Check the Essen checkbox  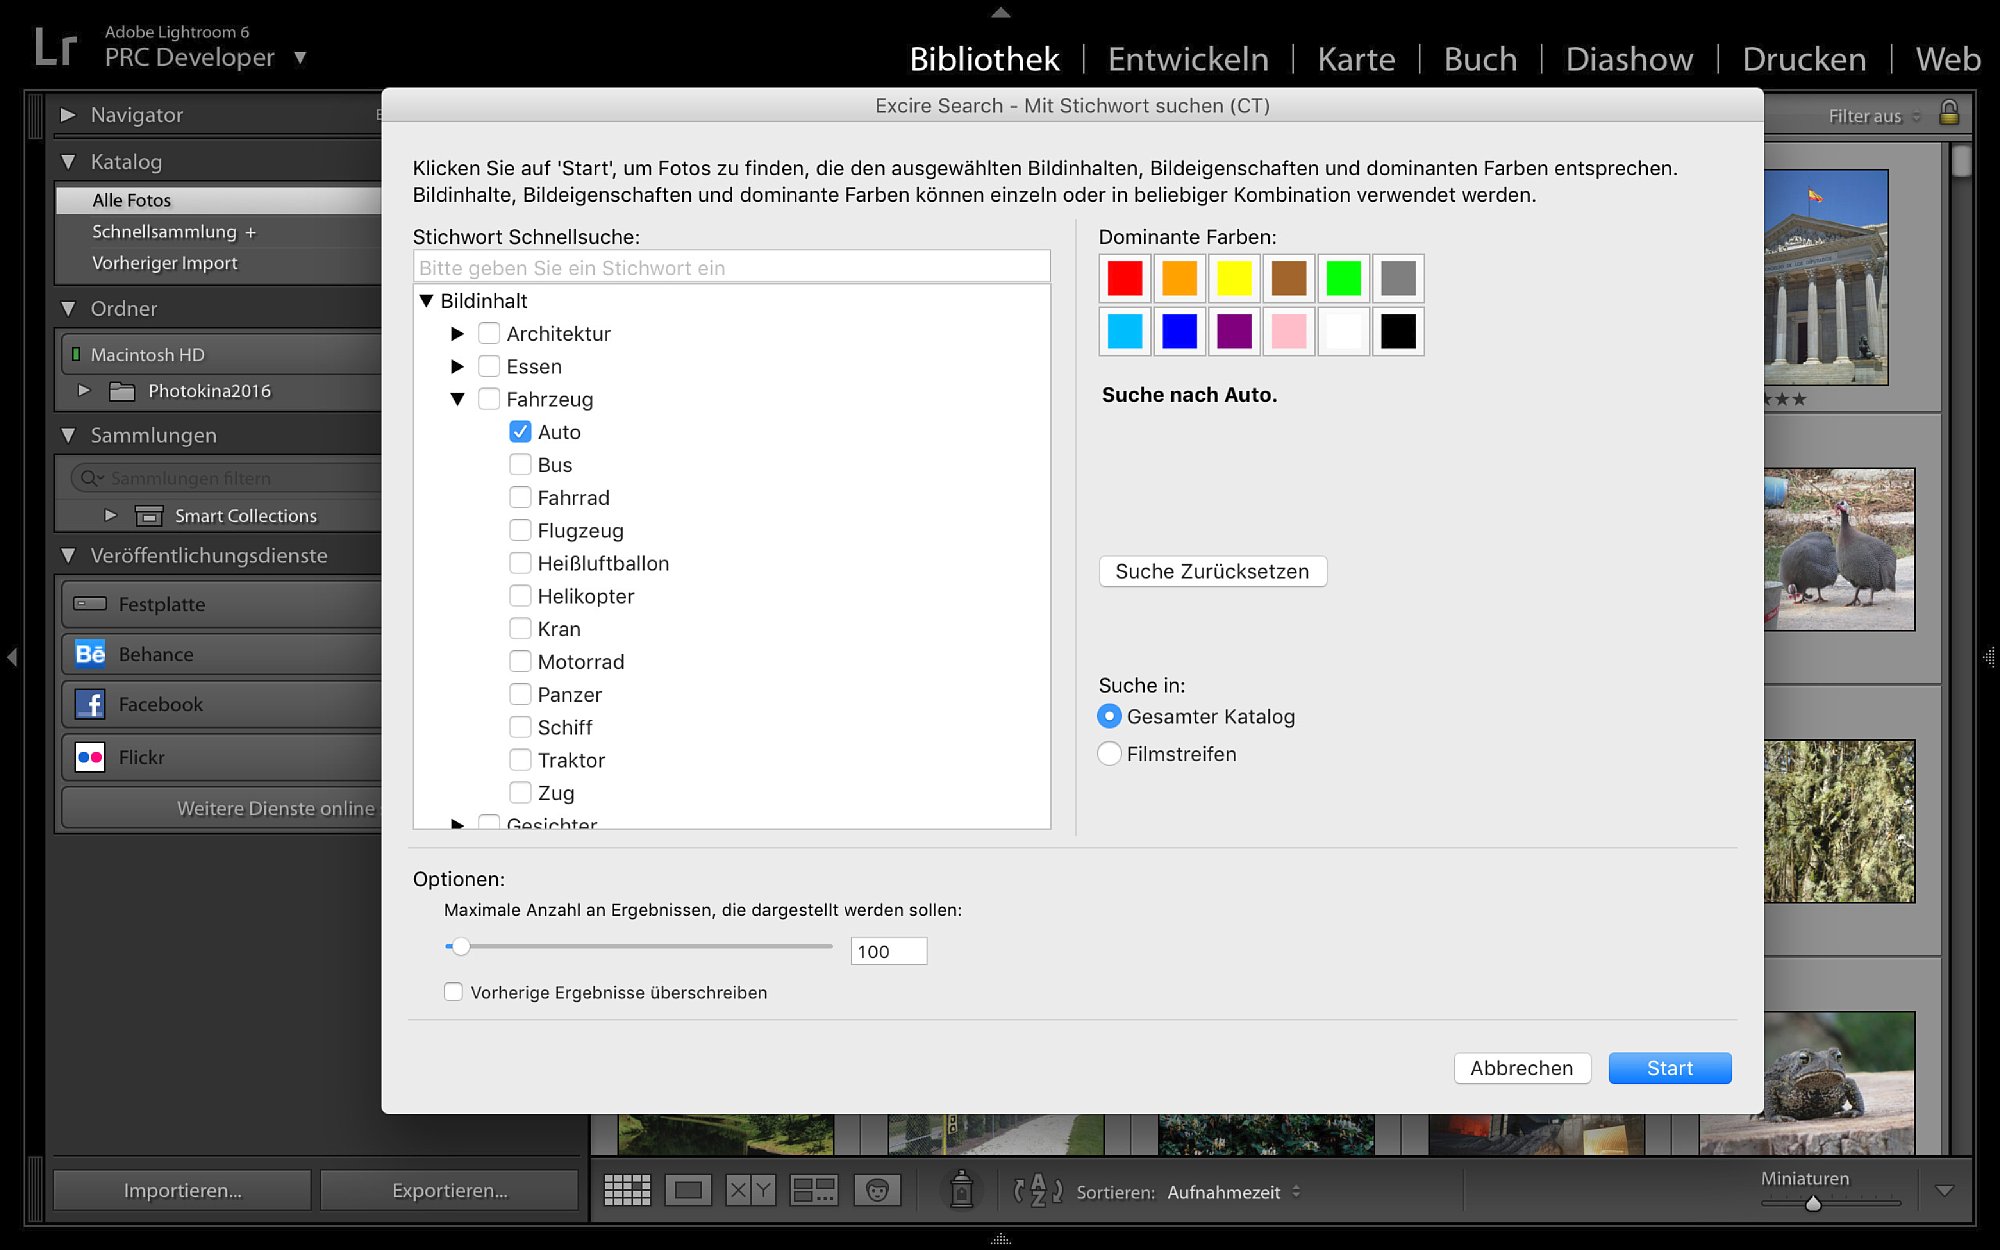tap(489, 366)
